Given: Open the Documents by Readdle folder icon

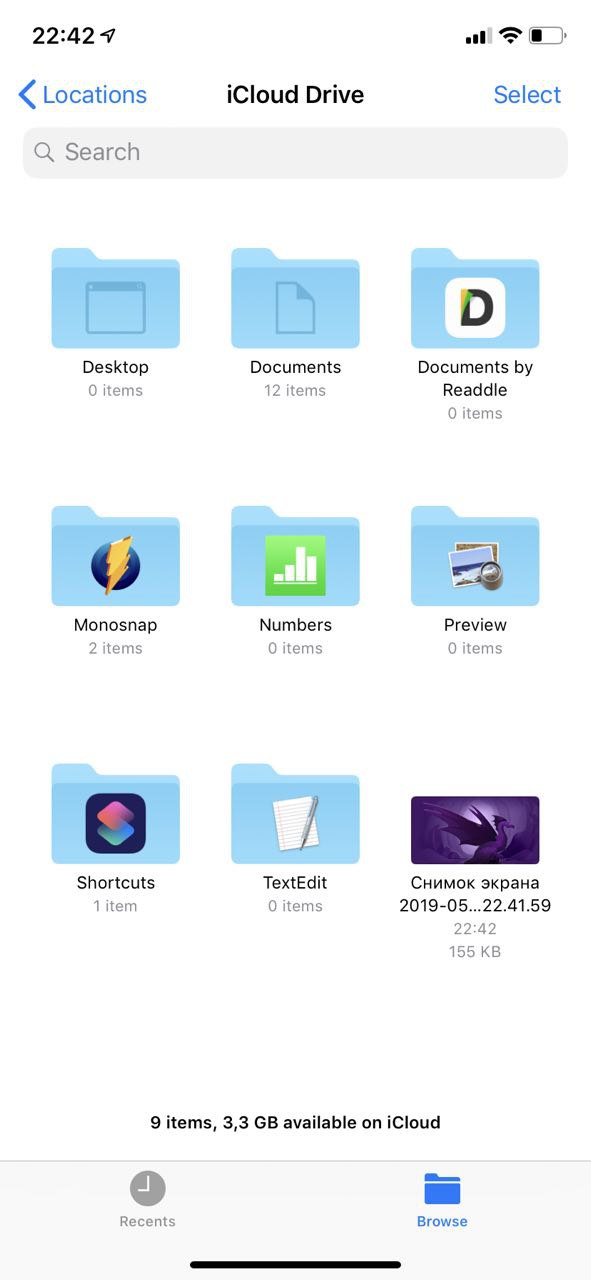Looking at the screenshot, I should [x=475, y=298].
